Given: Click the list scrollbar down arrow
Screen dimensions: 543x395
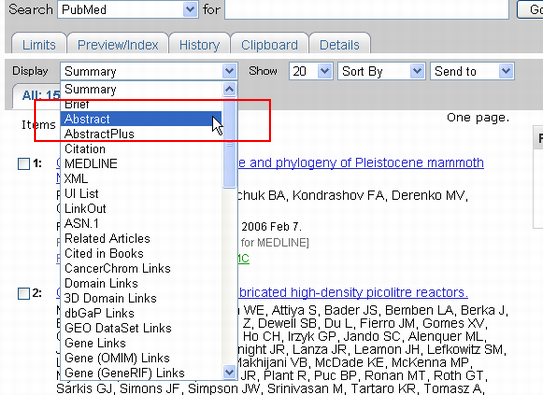Looking at the screenshot, I should click(x=229, y=372).
